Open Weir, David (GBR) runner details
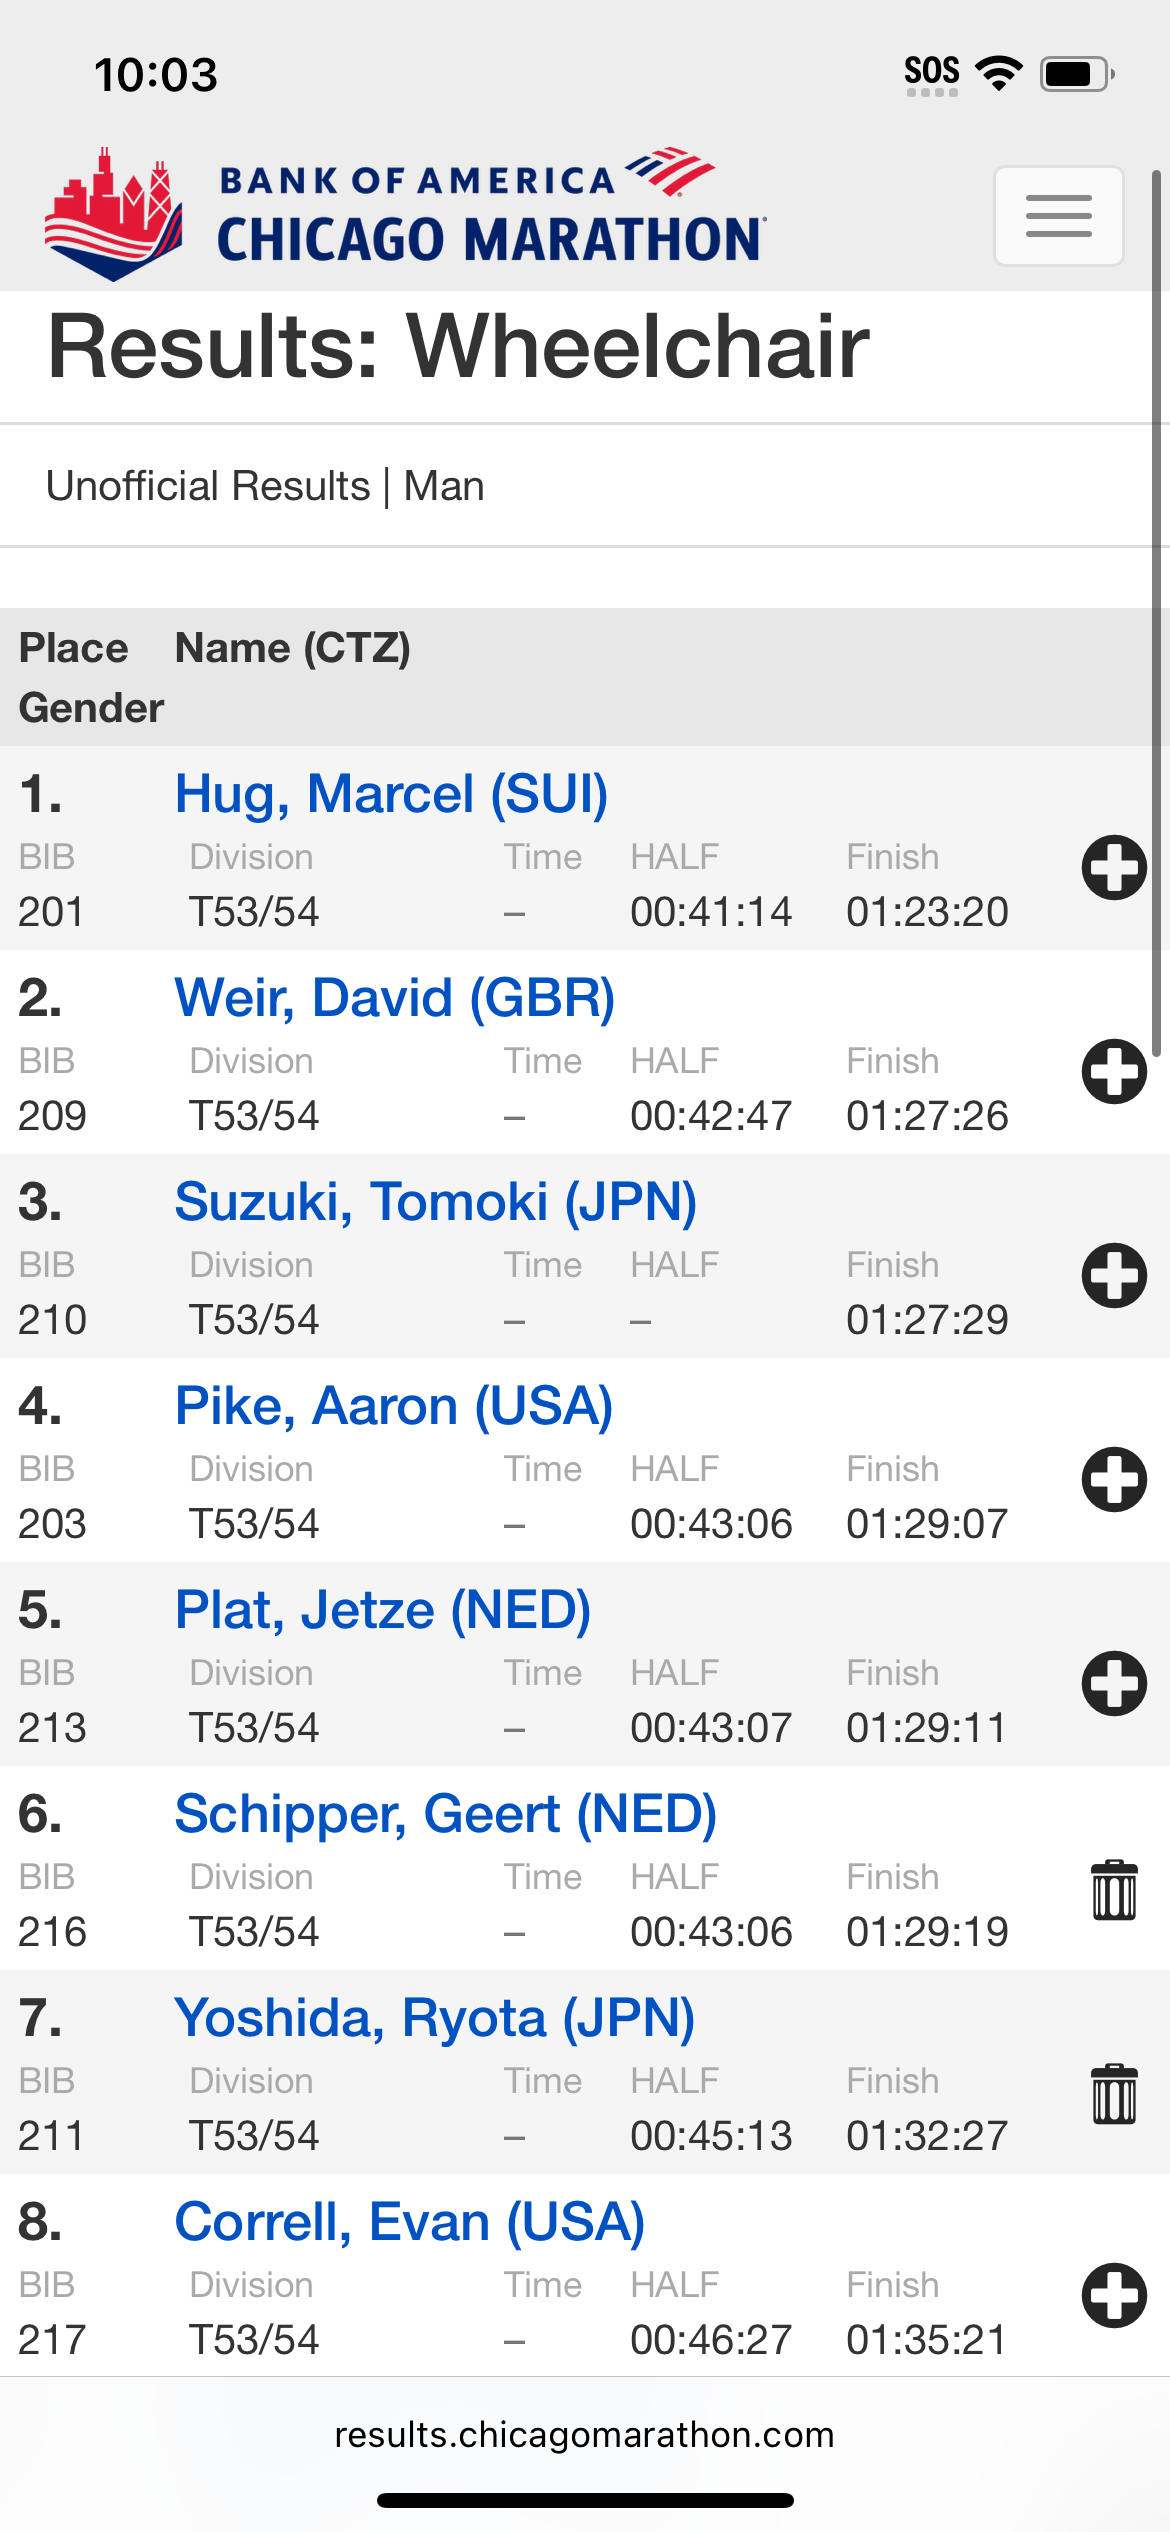 pyautogui.click(x=394, y=998)
